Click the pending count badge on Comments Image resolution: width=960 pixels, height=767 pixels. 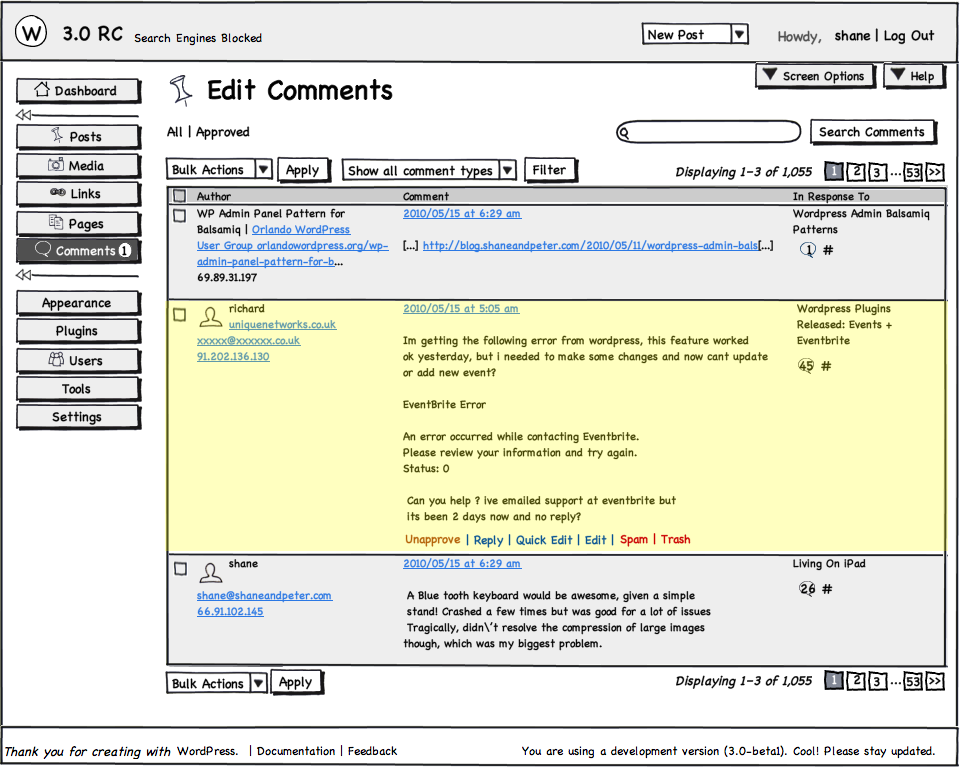tap(124, 250)
